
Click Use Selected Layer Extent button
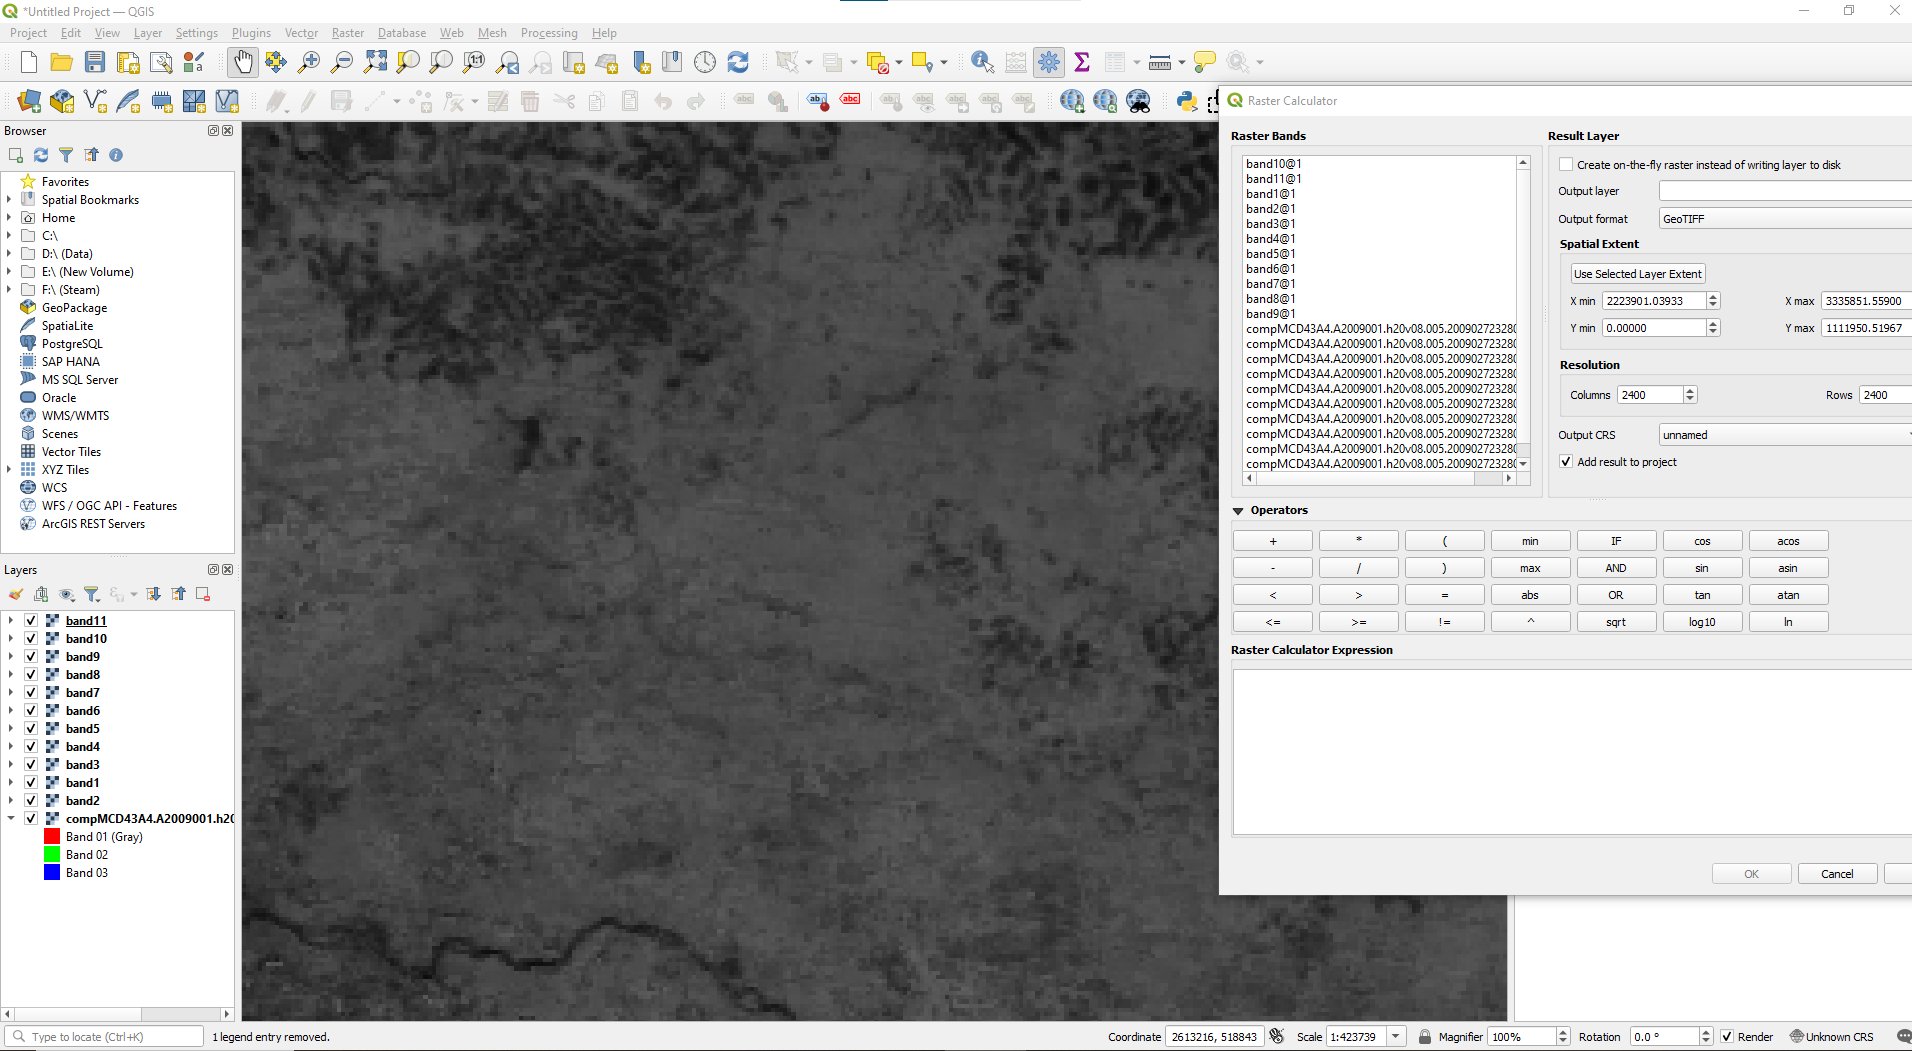pos(1637,274)
